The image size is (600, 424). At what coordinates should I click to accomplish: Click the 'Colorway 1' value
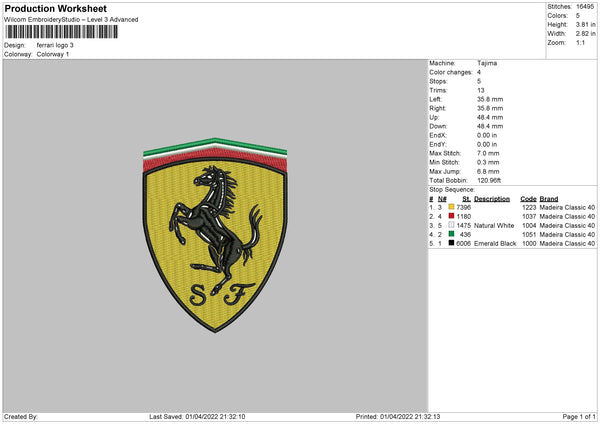click(x=53, y=54)
